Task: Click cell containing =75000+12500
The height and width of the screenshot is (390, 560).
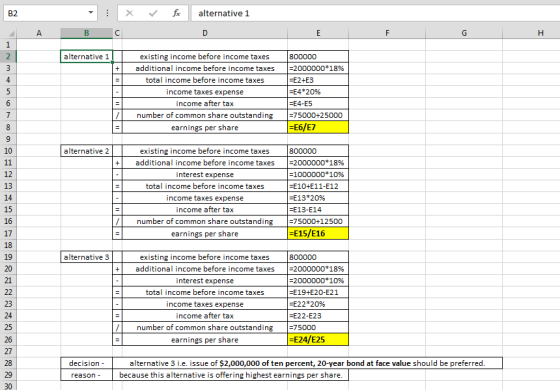Action: click(x=318, y=221)
